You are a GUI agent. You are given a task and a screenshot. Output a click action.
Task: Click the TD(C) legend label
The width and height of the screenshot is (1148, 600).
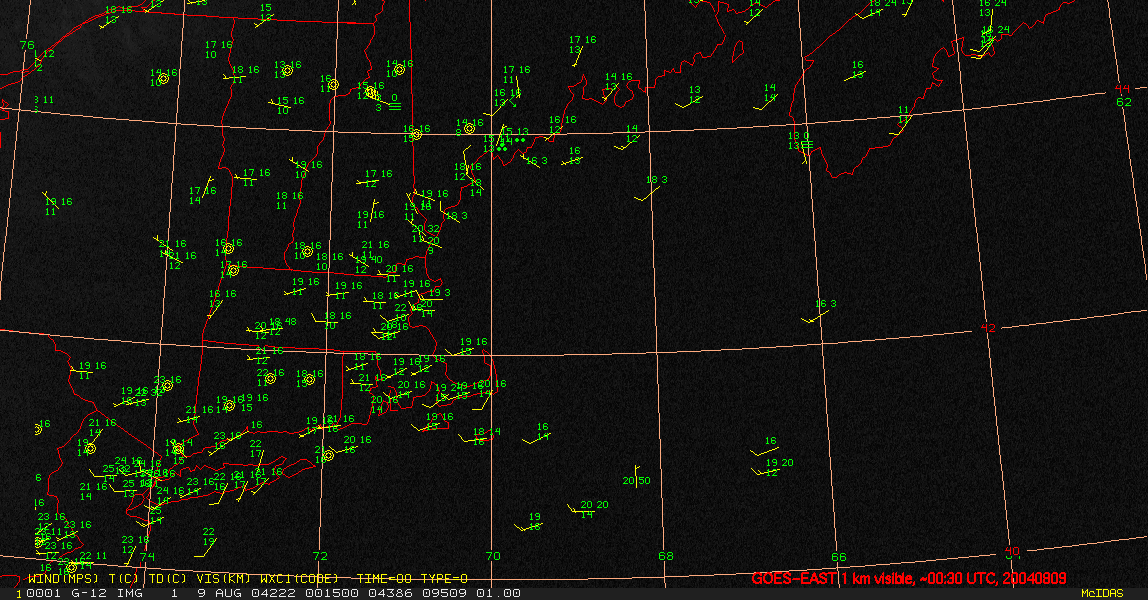tap(168, 579)
